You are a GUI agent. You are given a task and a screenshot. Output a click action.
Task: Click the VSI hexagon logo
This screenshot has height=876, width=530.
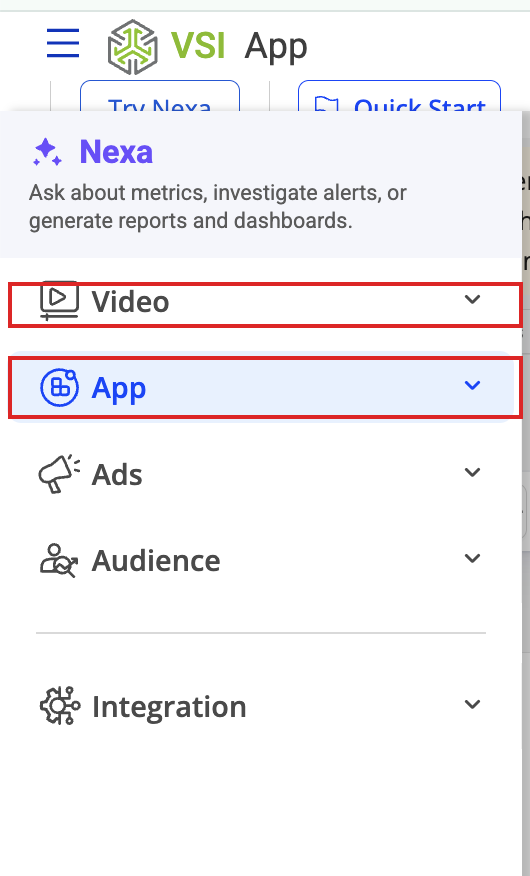(x=132, y=47)
